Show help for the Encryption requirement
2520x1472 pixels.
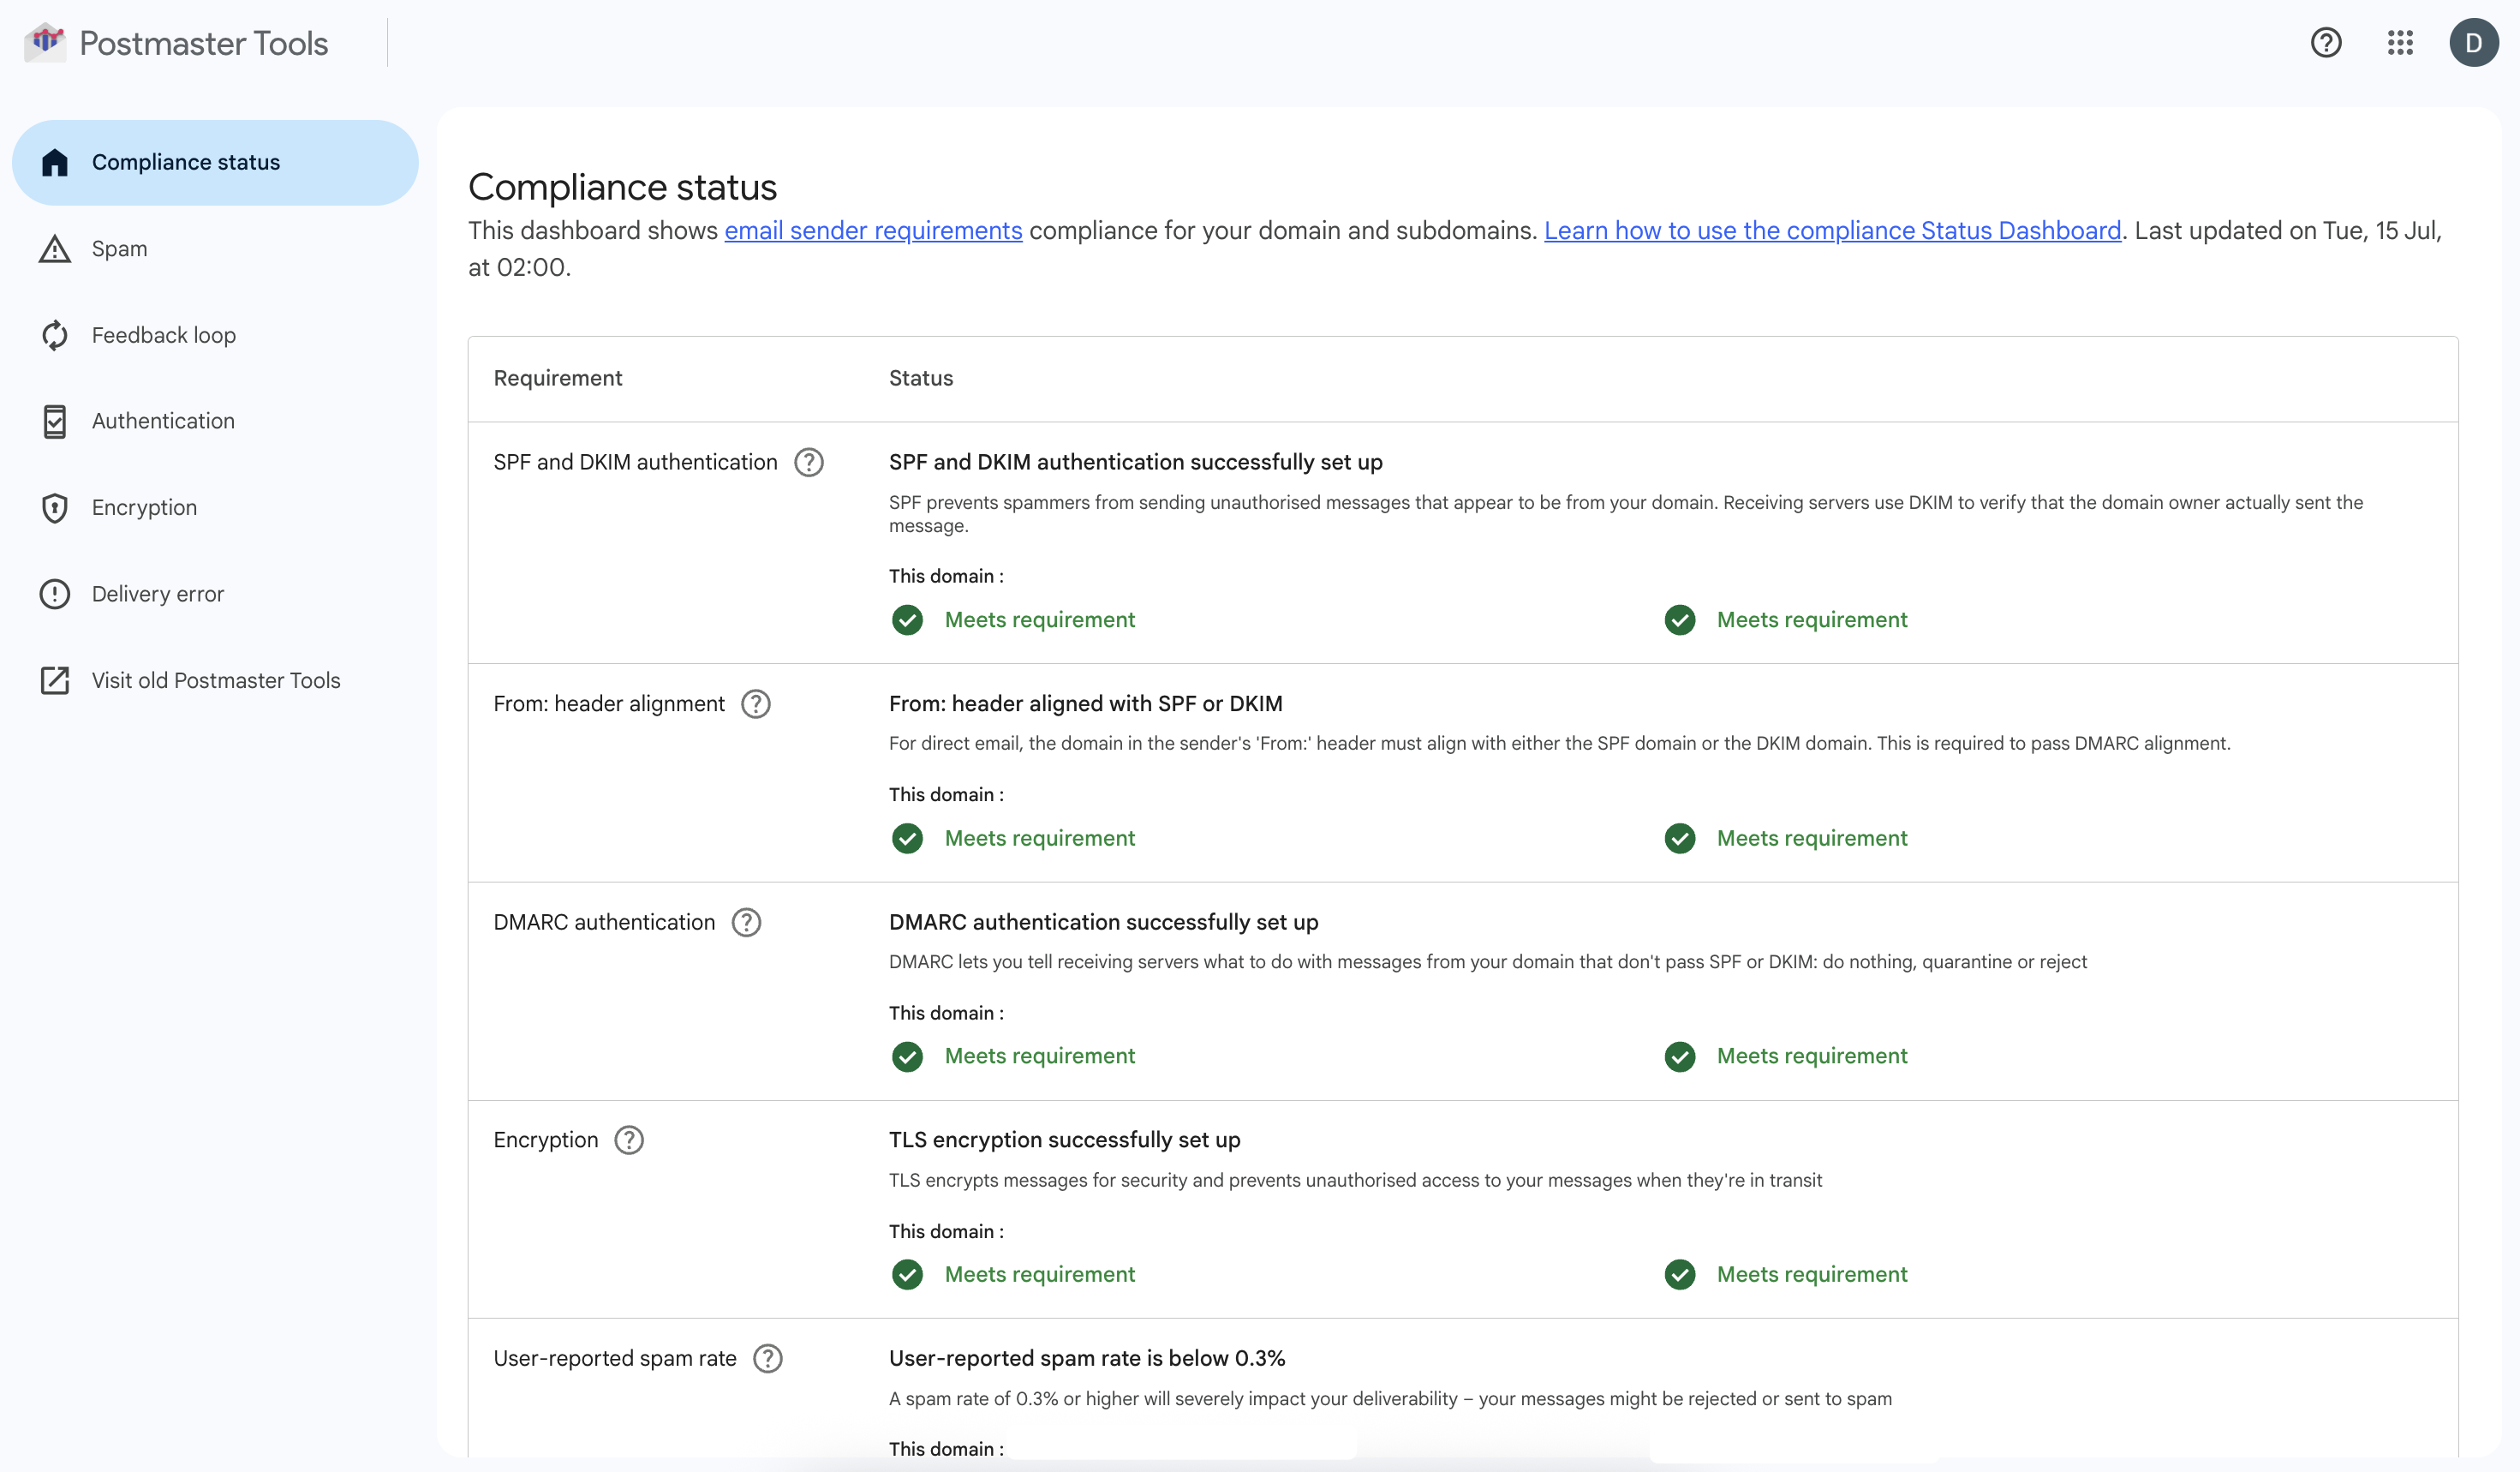(628, 1139)
